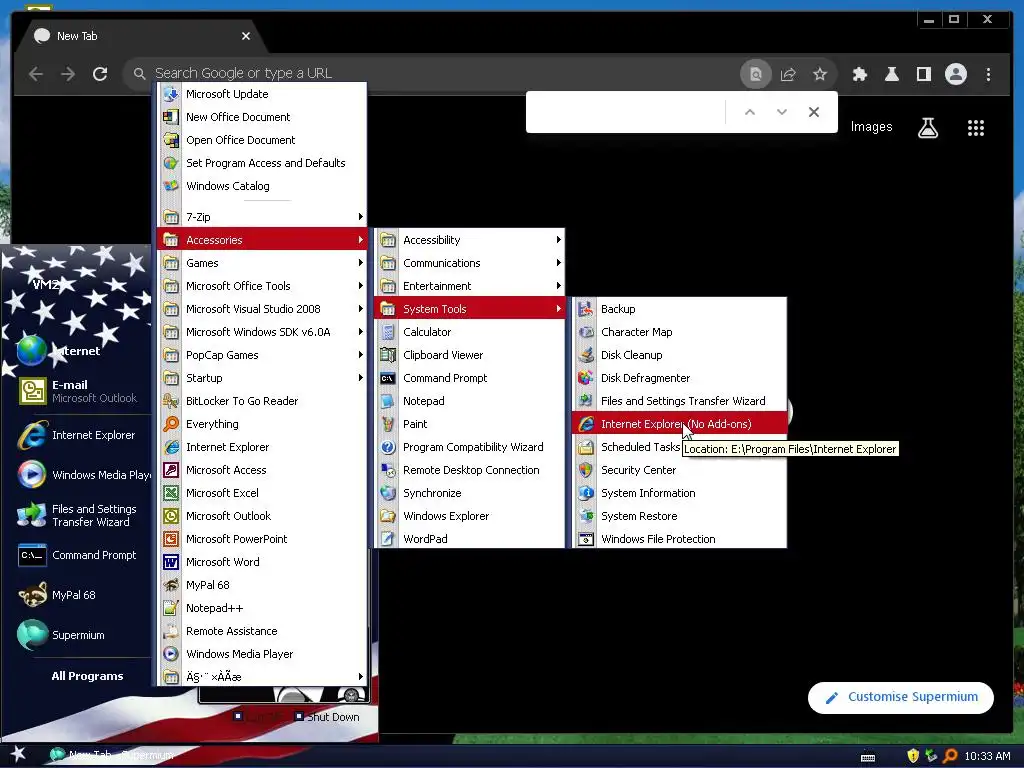Click the pinned Supermium icon in Start menu
Viewport: 1024px width, 768px height.
click(32, 635)
